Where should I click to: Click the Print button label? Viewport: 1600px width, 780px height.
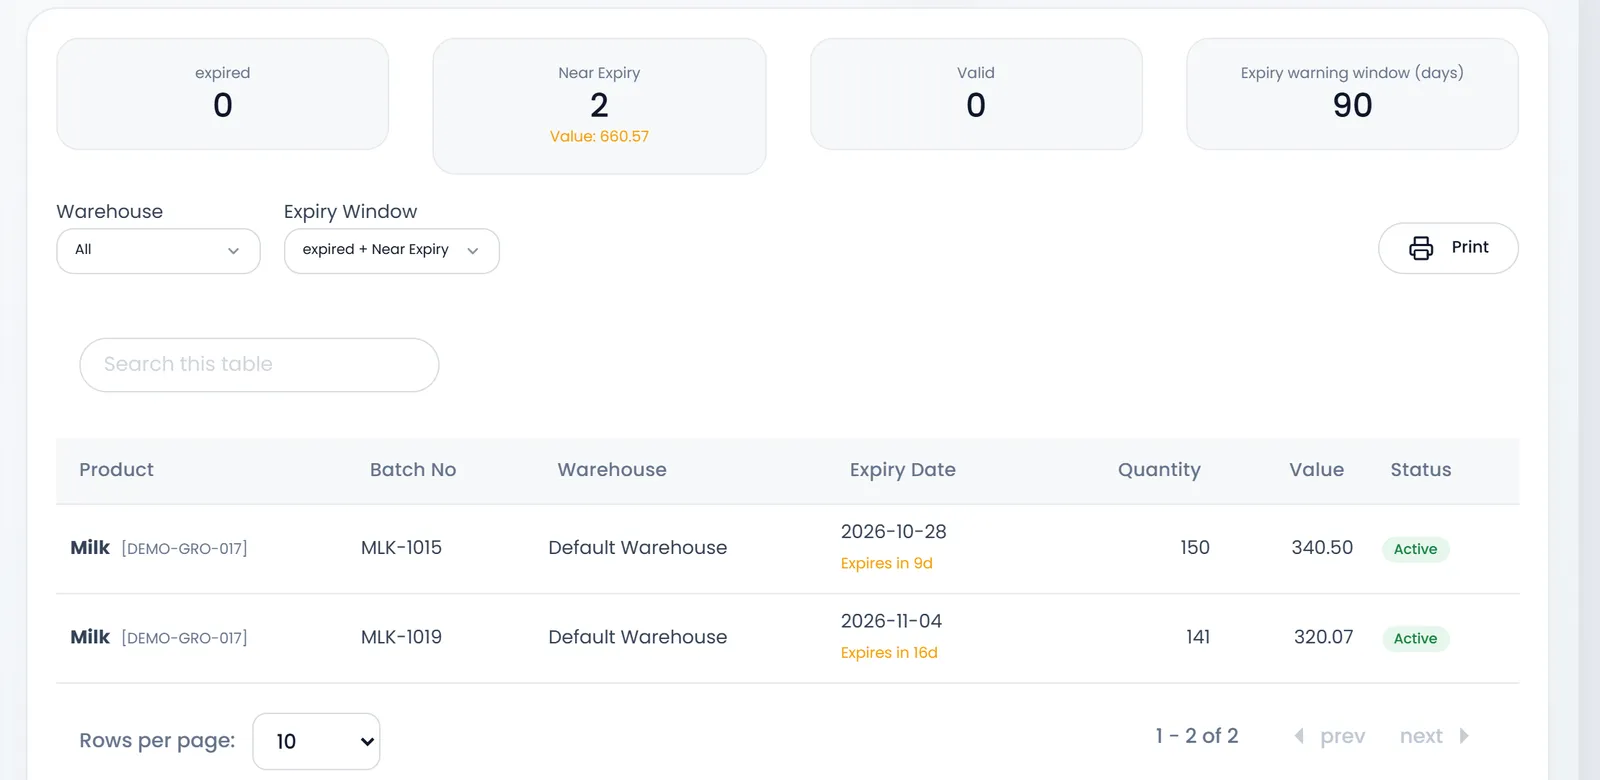click(x=1470, y=247)
